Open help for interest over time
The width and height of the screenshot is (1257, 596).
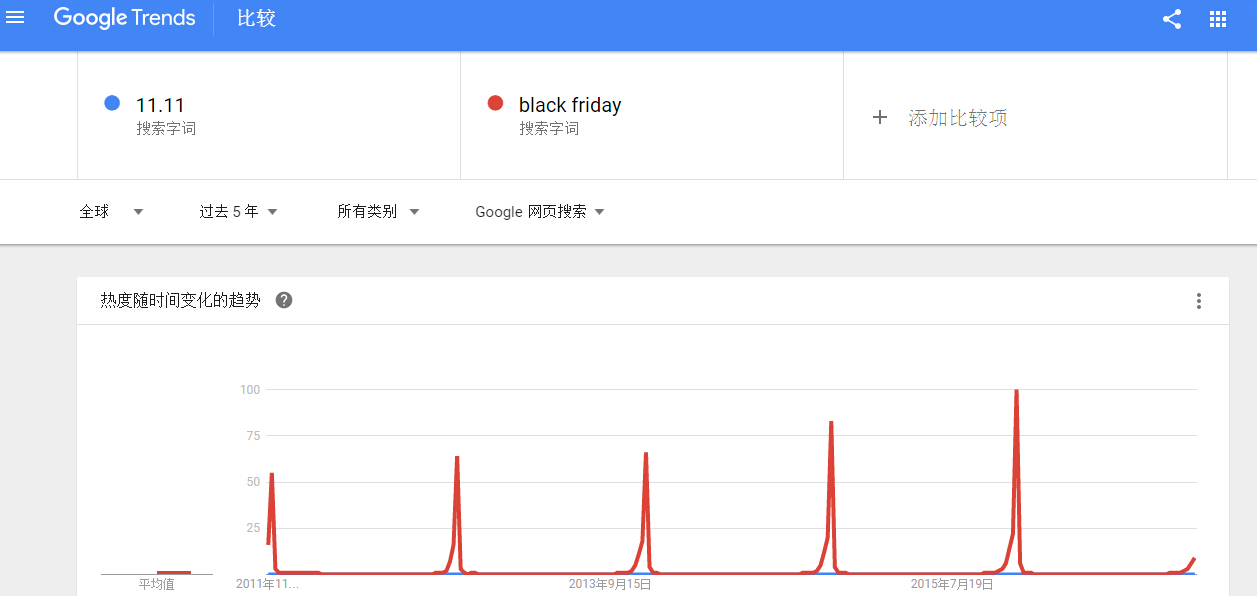(284, 300)
